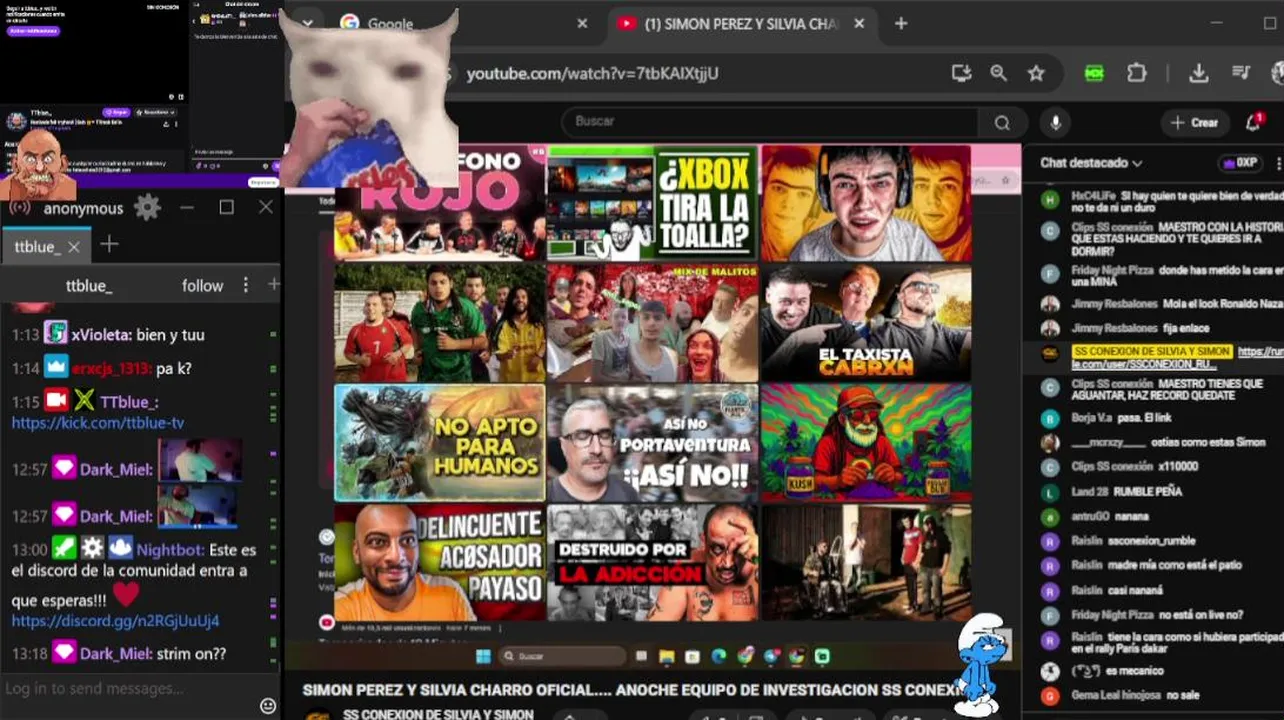Start voice search with the microphone icon
The image size is (1284, 720).
(x=1054, y=122)
